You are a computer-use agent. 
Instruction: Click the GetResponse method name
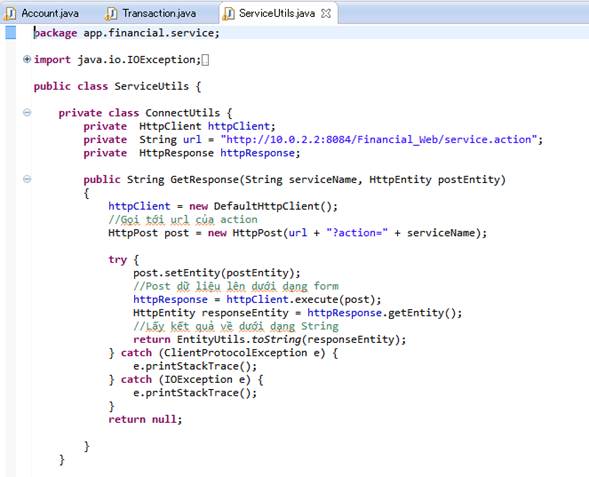204,180
